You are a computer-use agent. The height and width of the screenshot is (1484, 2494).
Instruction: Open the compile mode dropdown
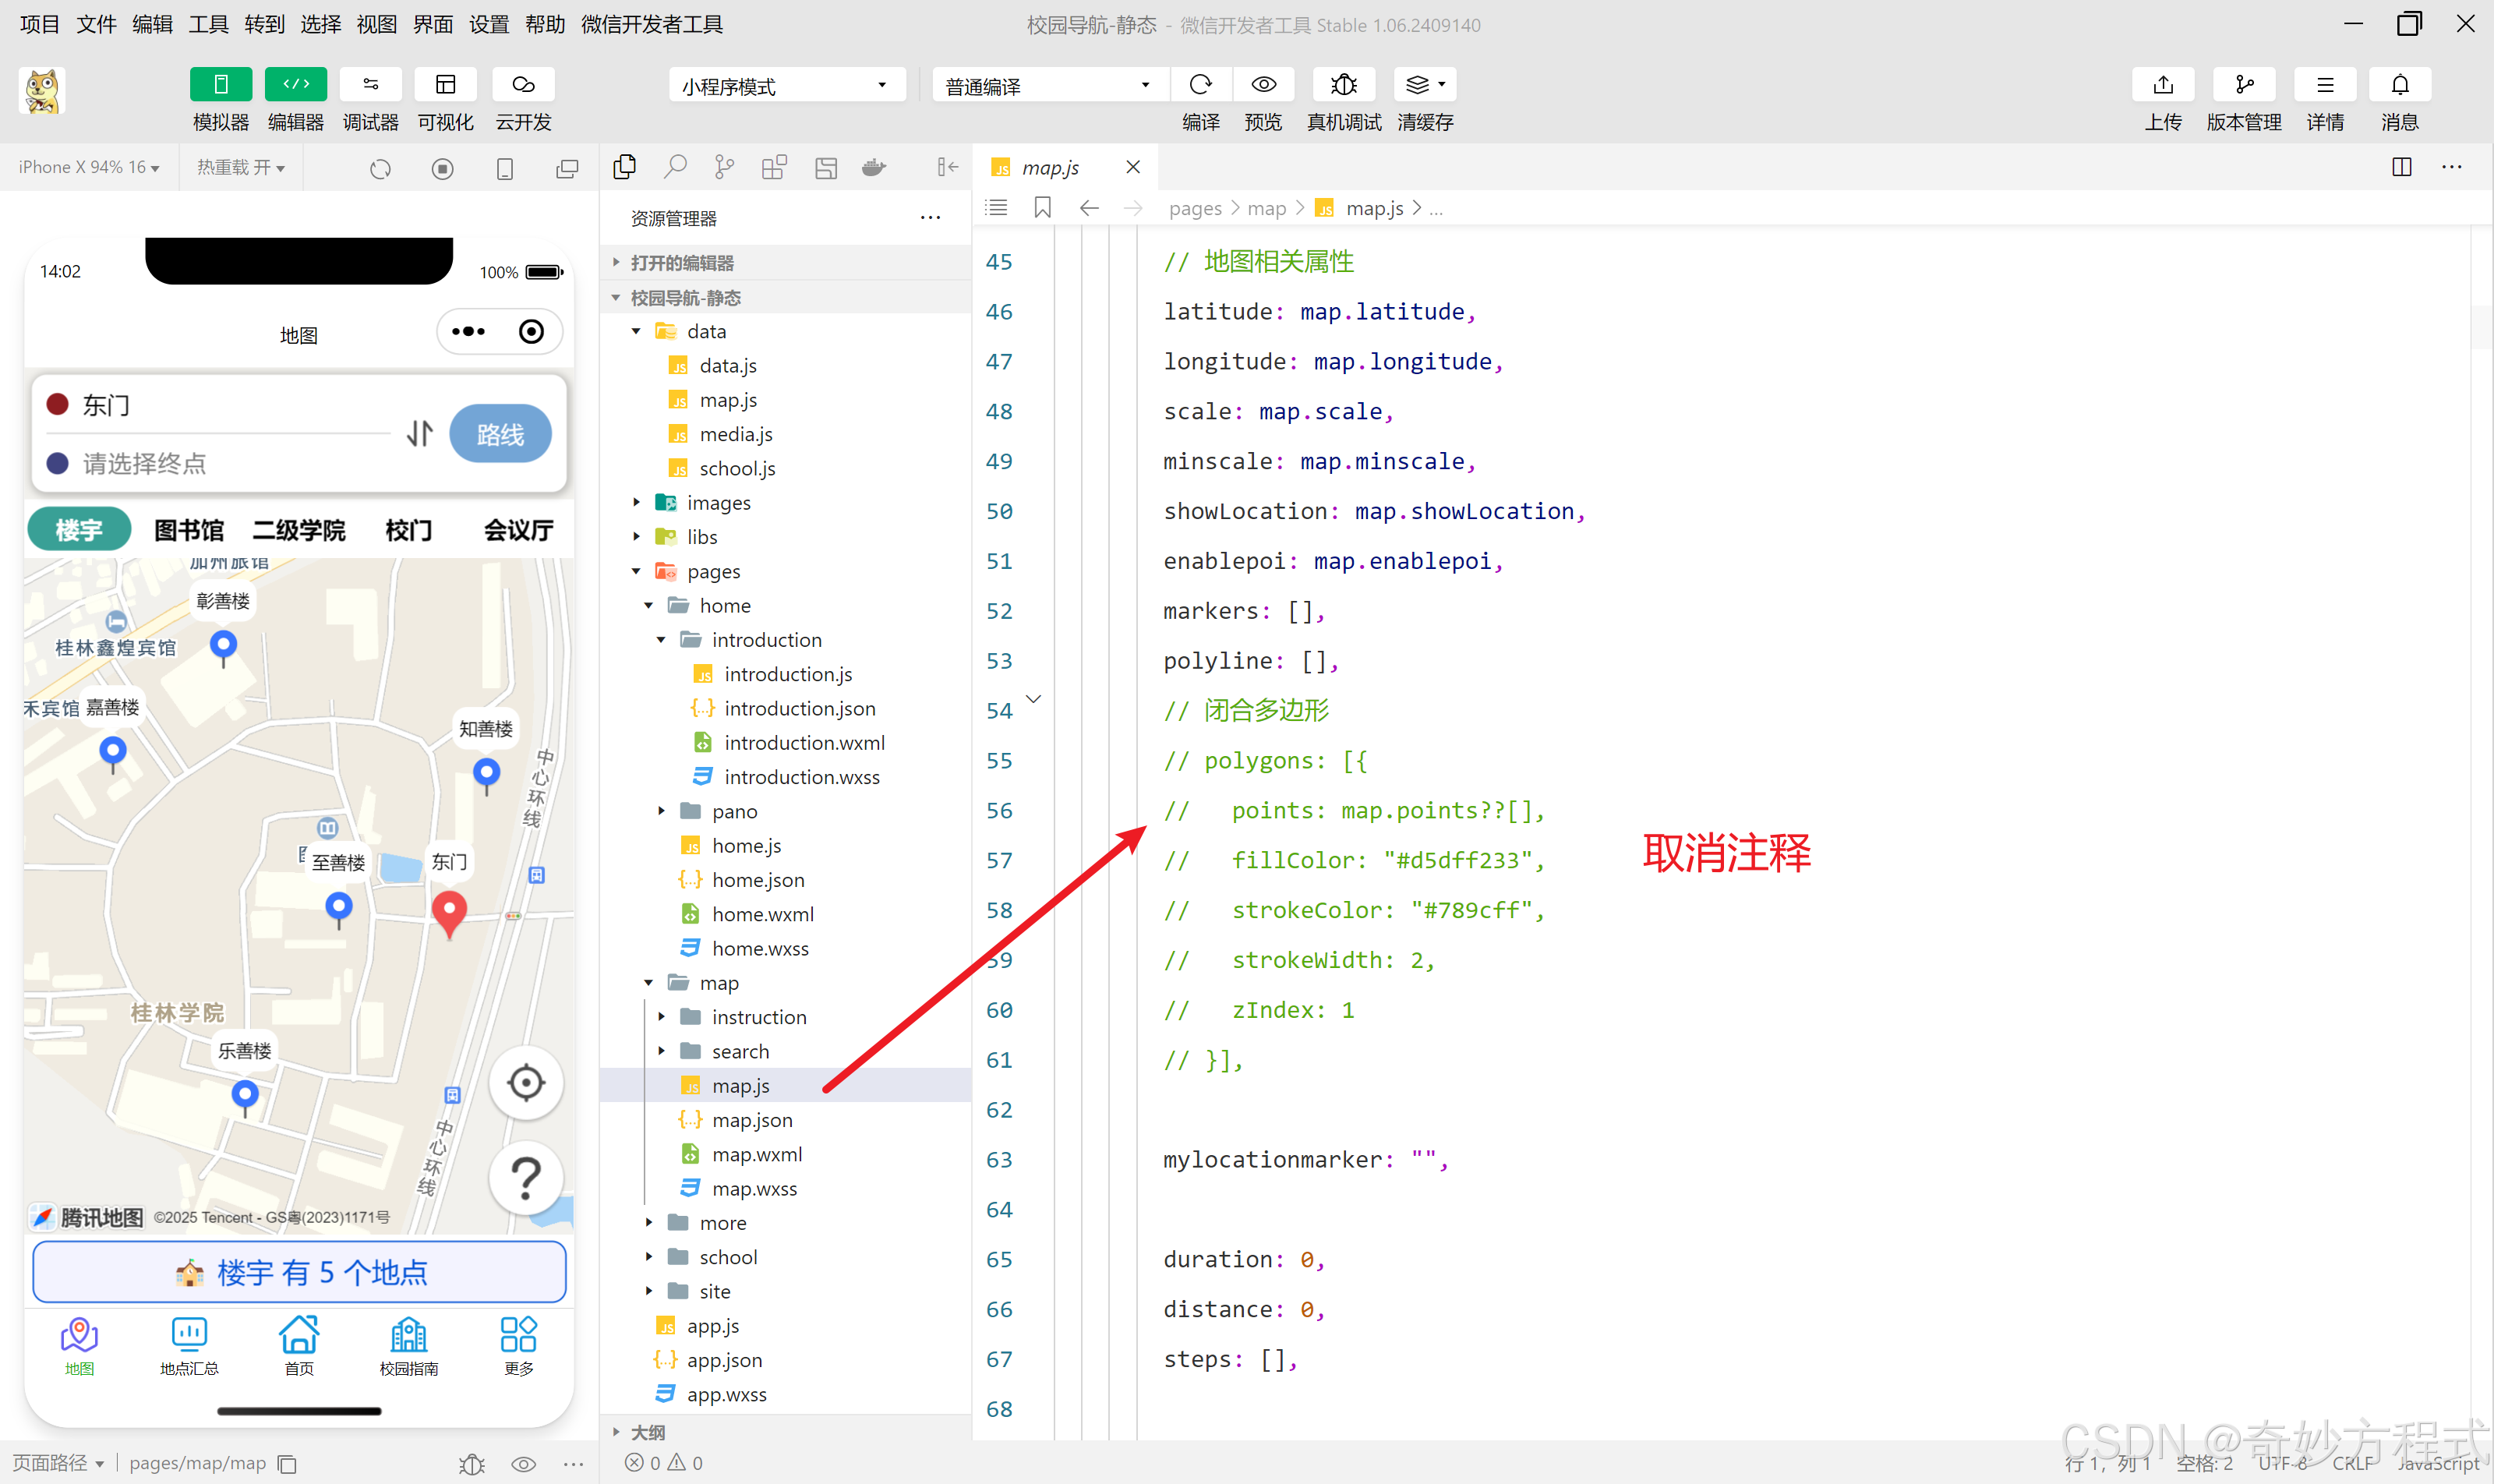[x=1048, y=86]
